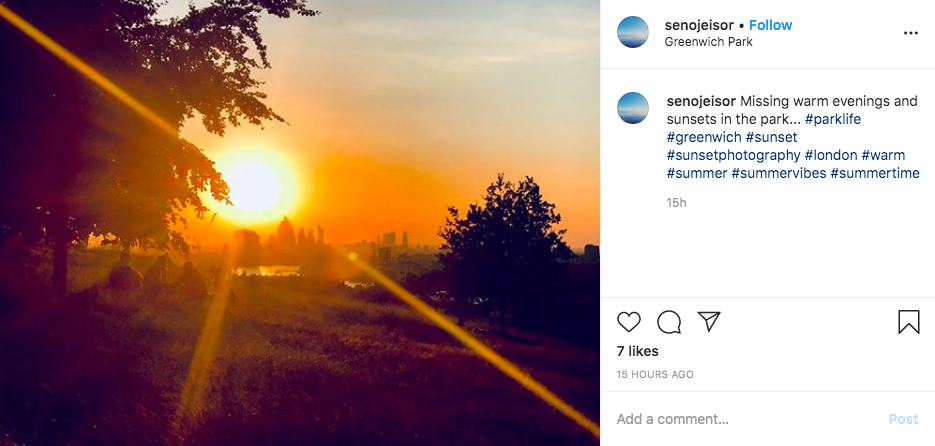Open the #sunsetphotography hashtag
Image resolution: width=935 pixels, height=446 pixels.
[733, 155]
